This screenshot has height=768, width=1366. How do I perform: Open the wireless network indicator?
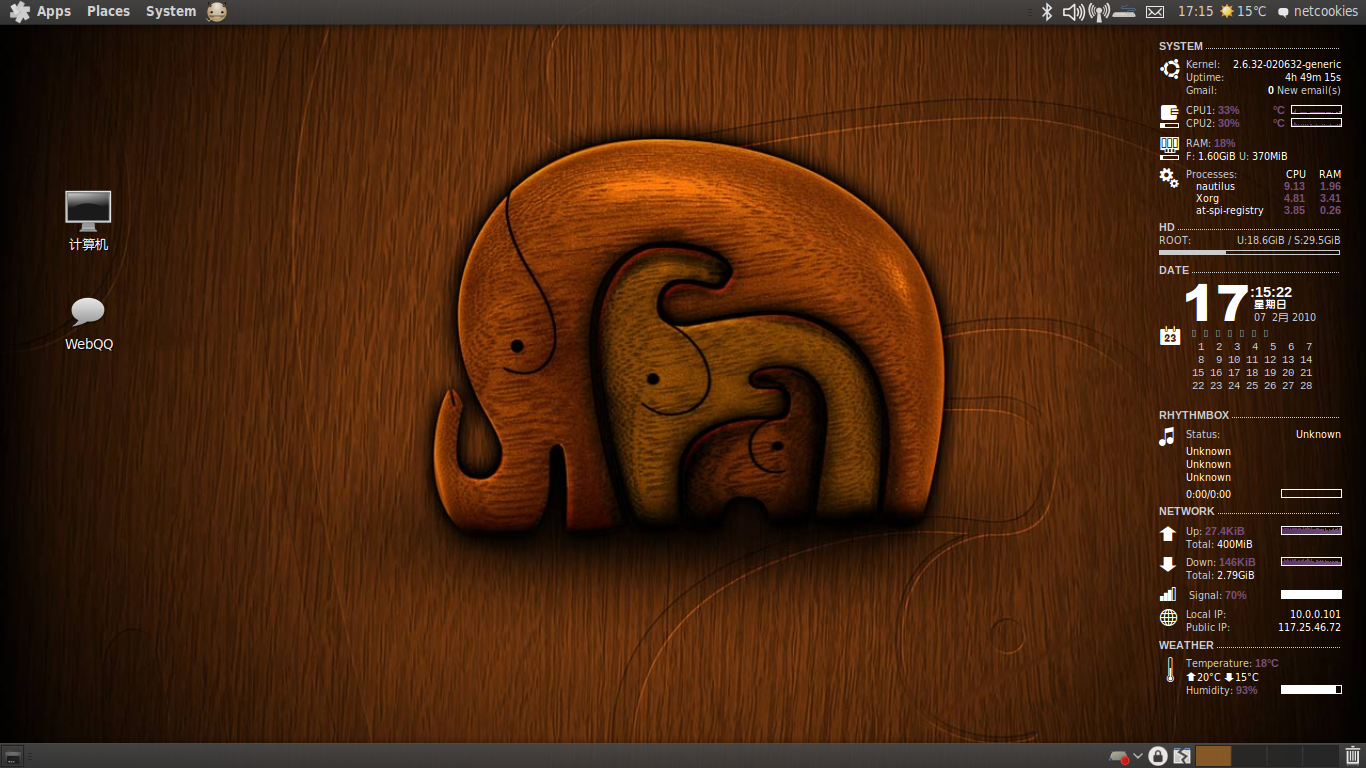[1099, 12]
